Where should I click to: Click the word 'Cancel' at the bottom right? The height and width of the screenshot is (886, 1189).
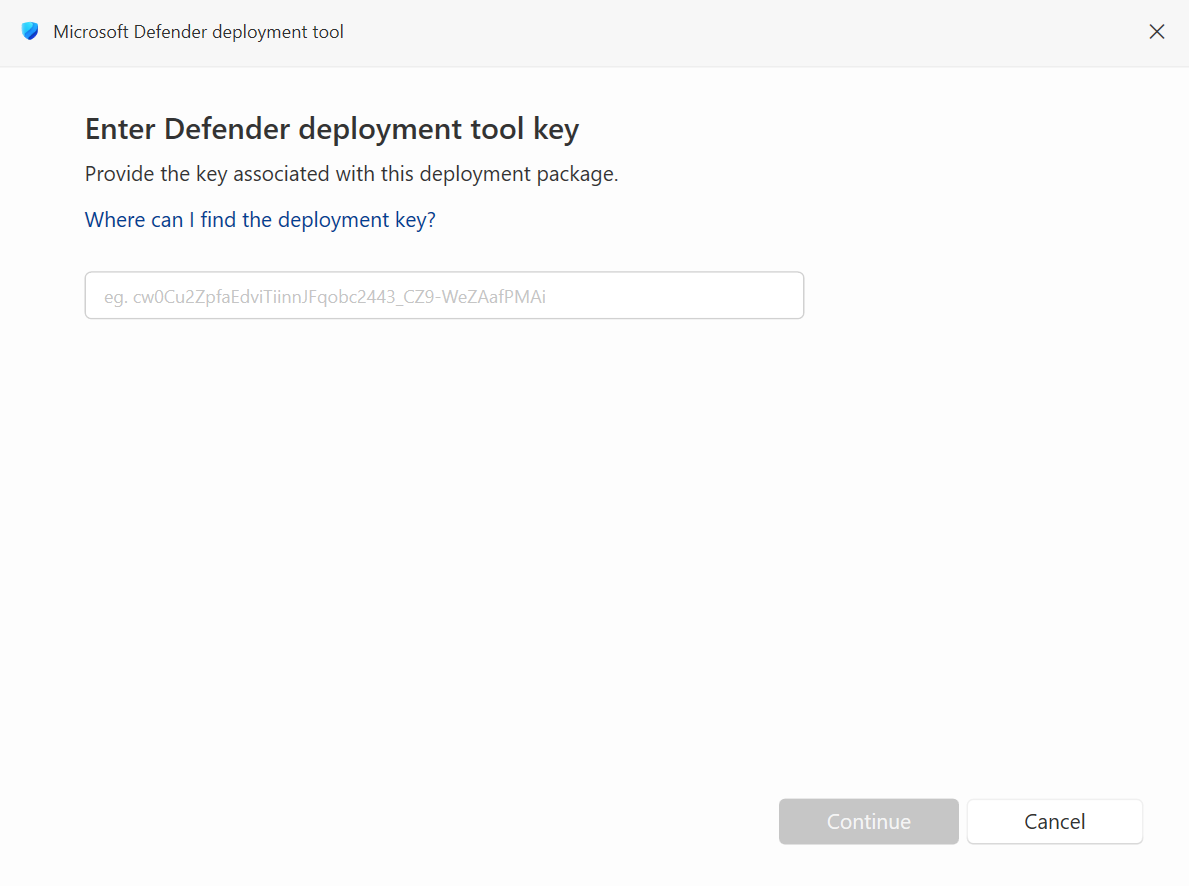[x=1054, y=822]
